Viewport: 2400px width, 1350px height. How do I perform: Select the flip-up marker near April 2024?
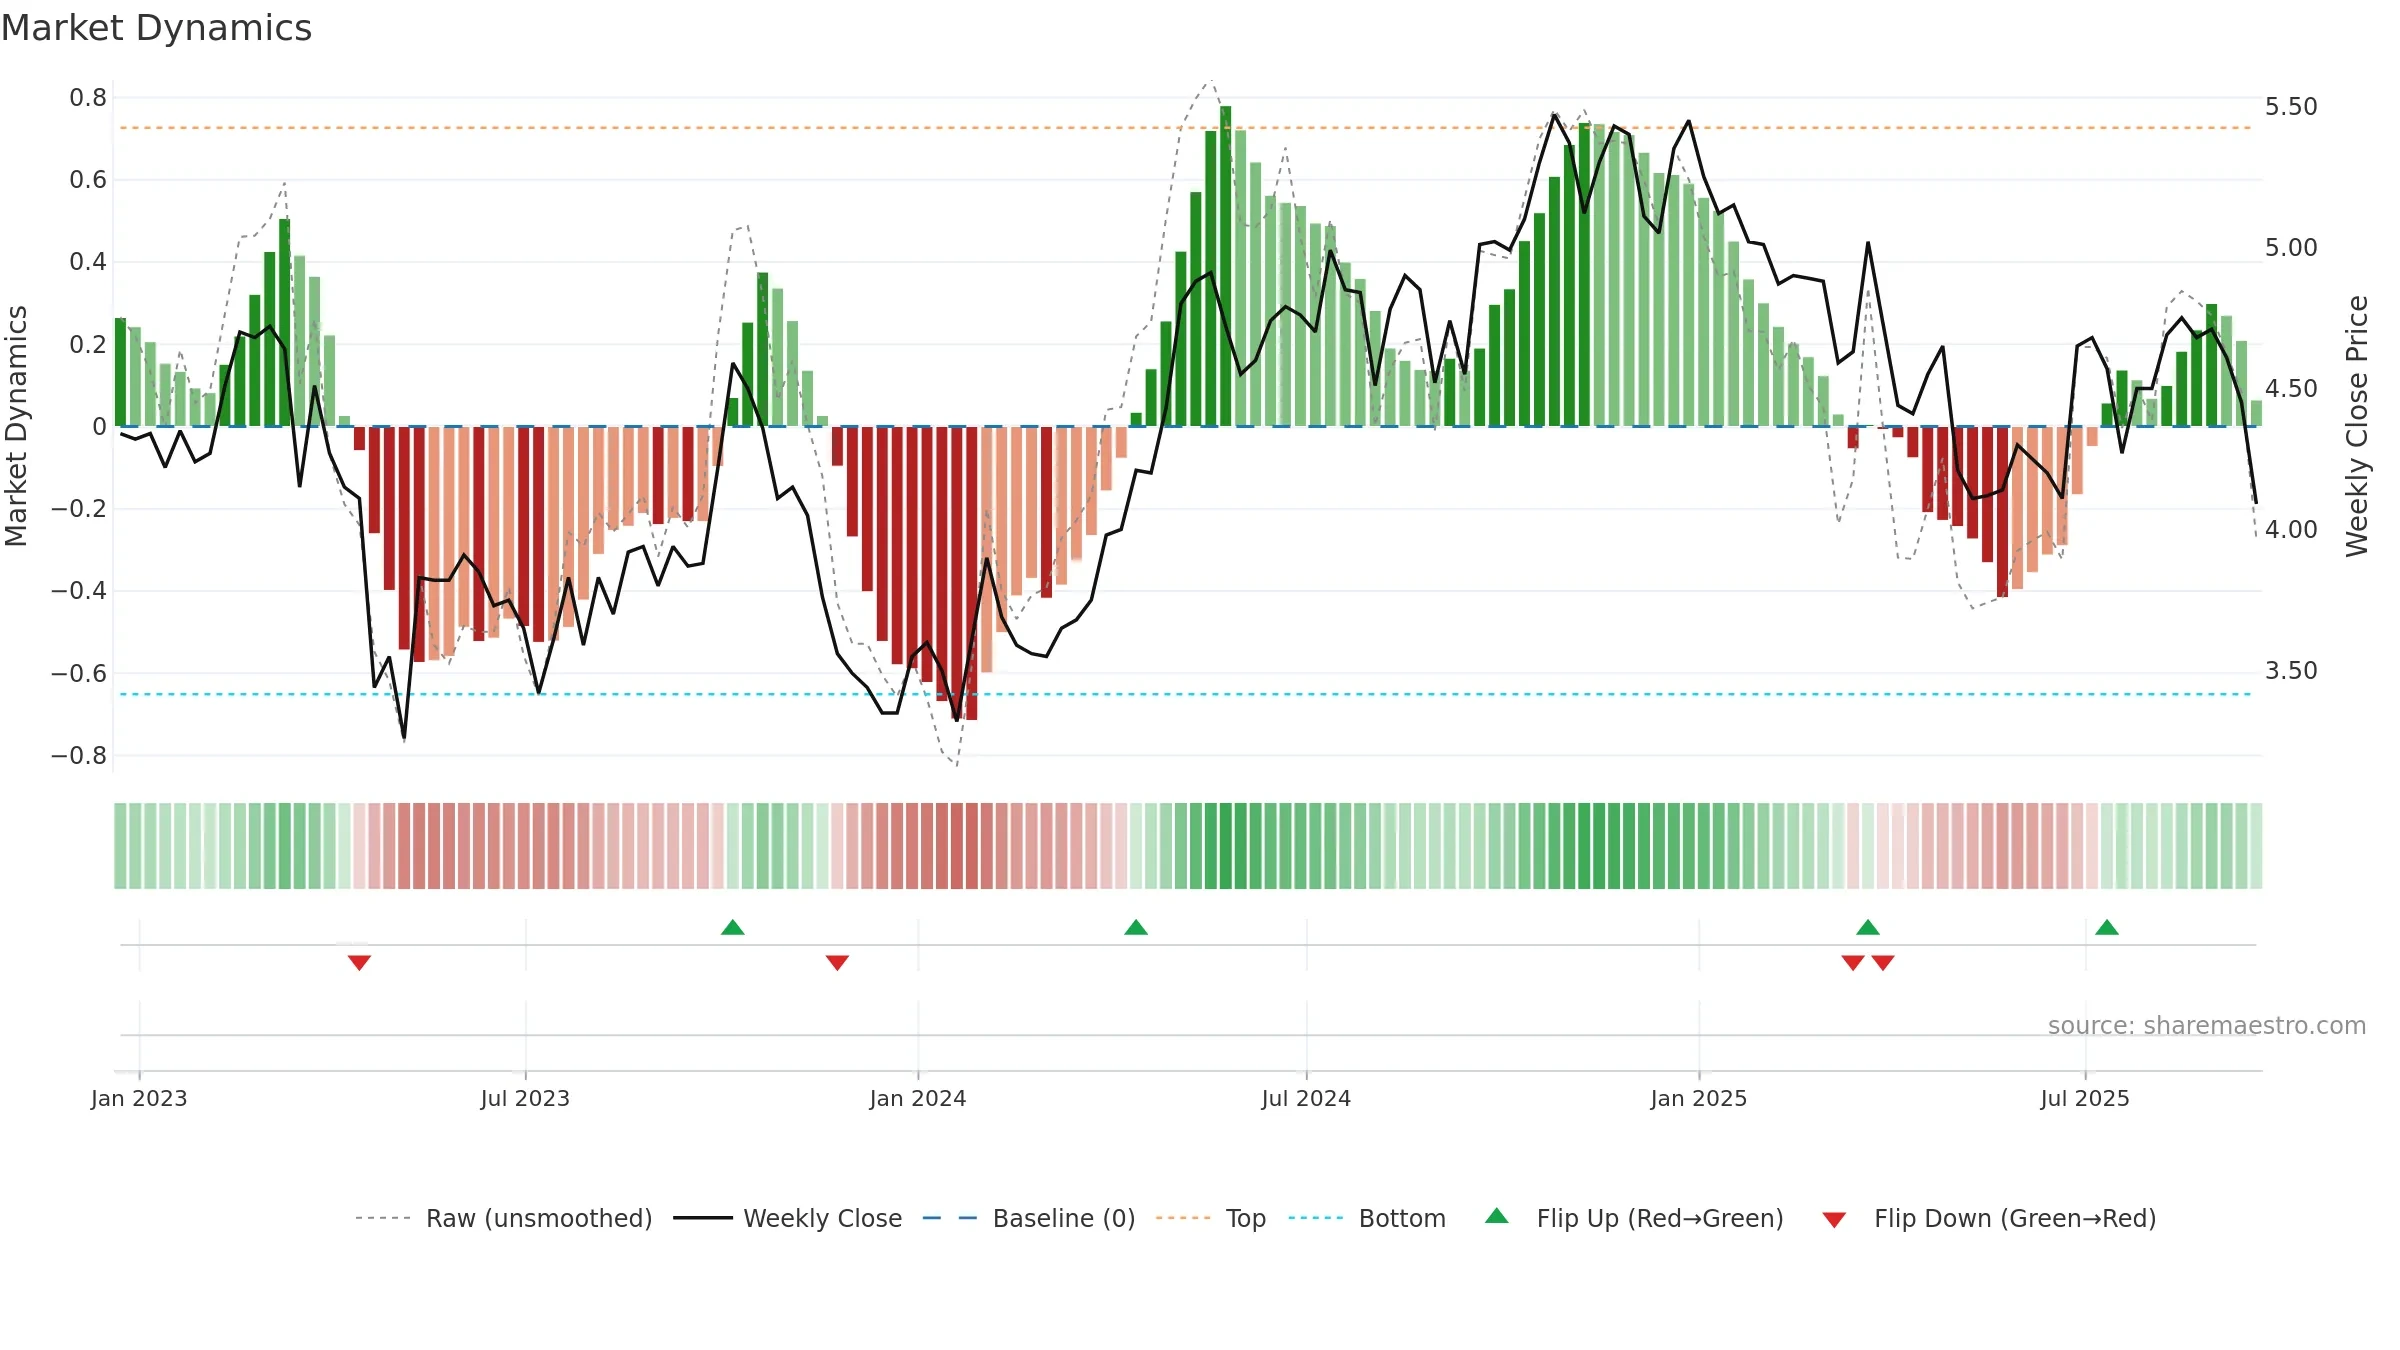click(1136, 927)
